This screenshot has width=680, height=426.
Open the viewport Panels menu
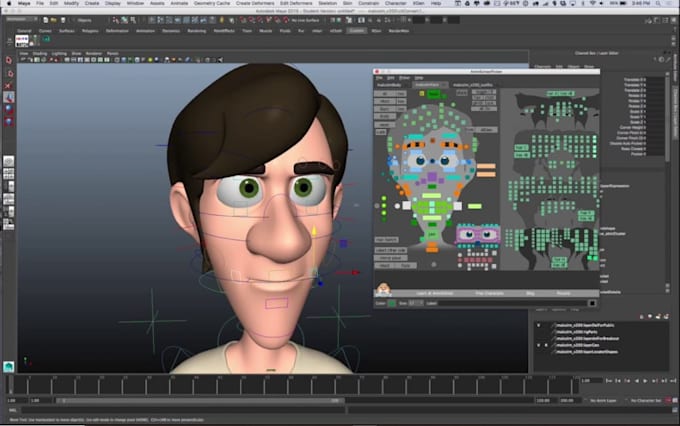point(112,53)
